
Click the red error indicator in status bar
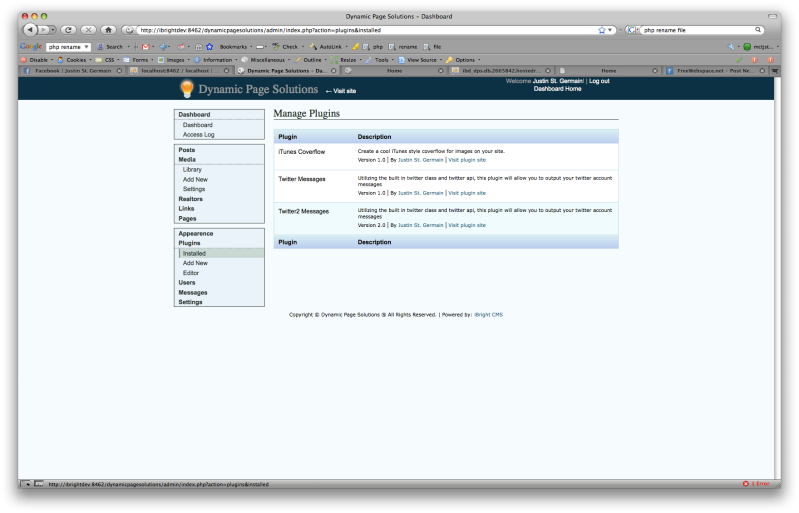pyautogui.click(x=756, y=484)
